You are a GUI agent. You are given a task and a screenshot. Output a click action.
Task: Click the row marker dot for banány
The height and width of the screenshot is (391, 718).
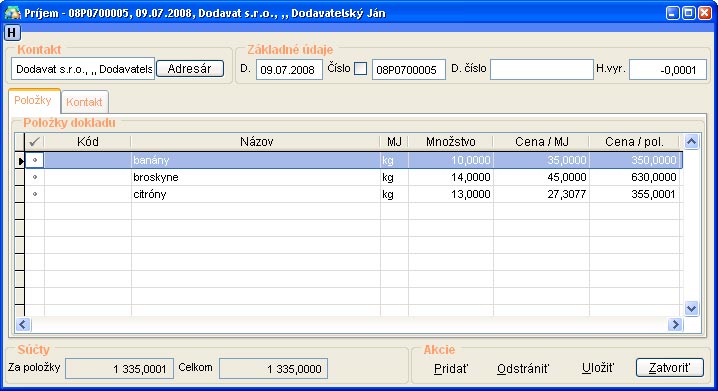(x=35, y=160)
